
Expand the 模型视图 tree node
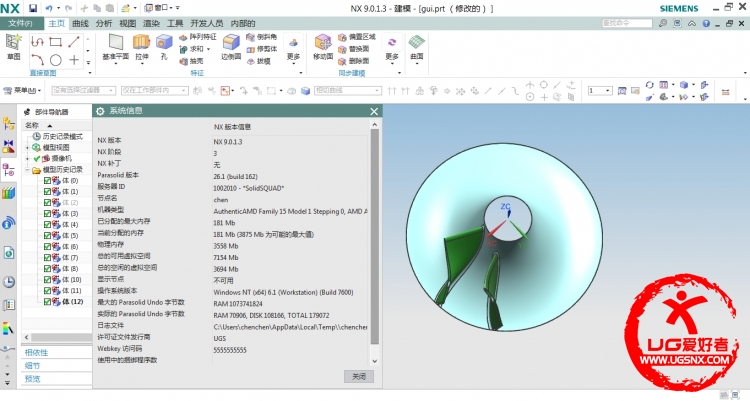coord(27,147)
